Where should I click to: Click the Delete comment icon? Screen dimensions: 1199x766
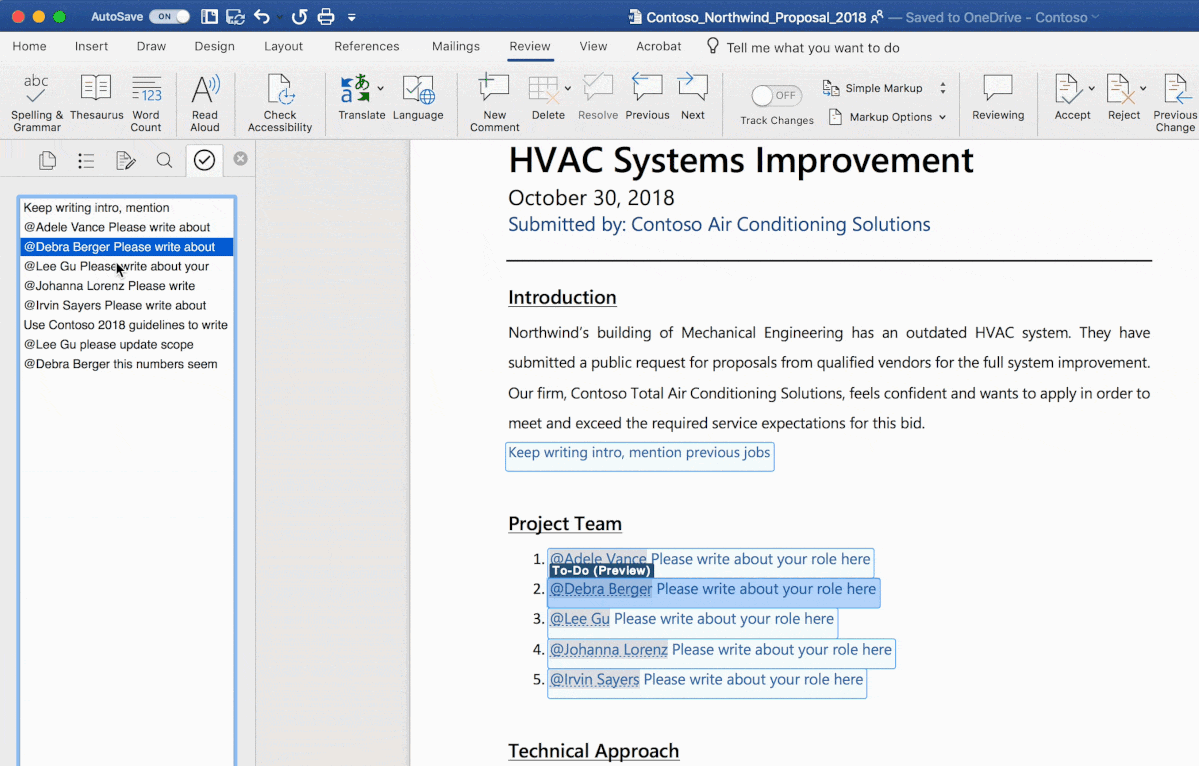(x=544, y=89)
